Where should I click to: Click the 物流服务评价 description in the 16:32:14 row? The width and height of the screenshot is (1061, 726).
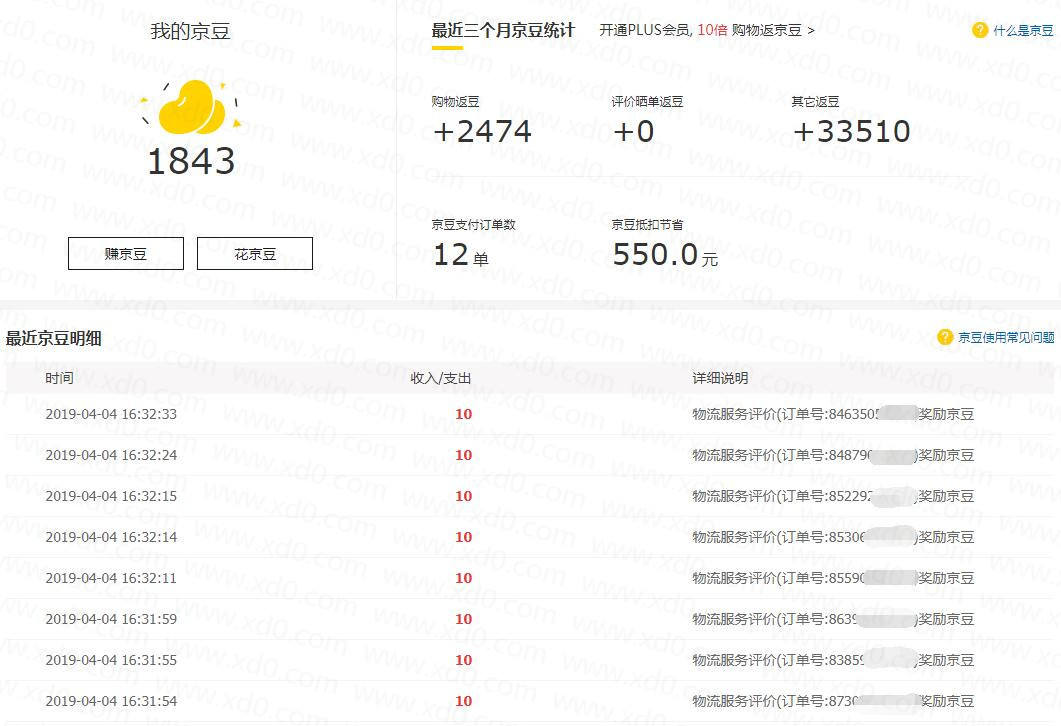833,537
